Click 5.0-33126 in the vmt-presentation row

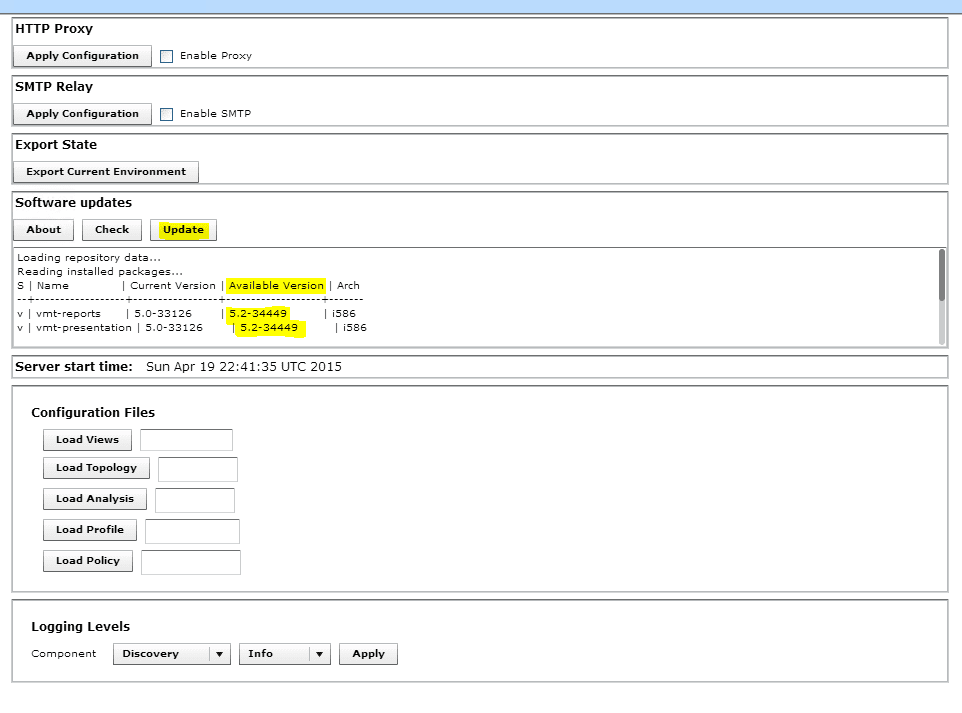174,328
